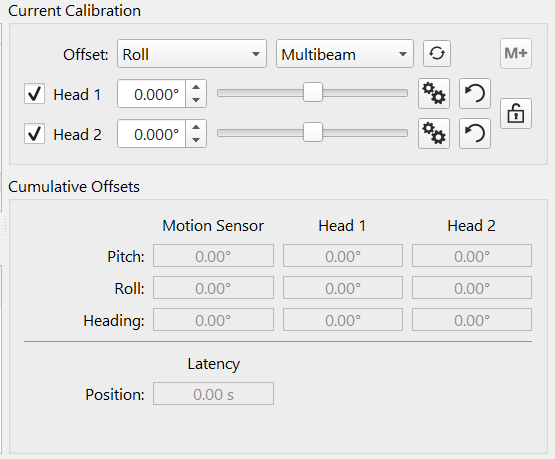Screen dimensions: 555x459
Task: Click the Head 2 angle input field
Action: 151,134
